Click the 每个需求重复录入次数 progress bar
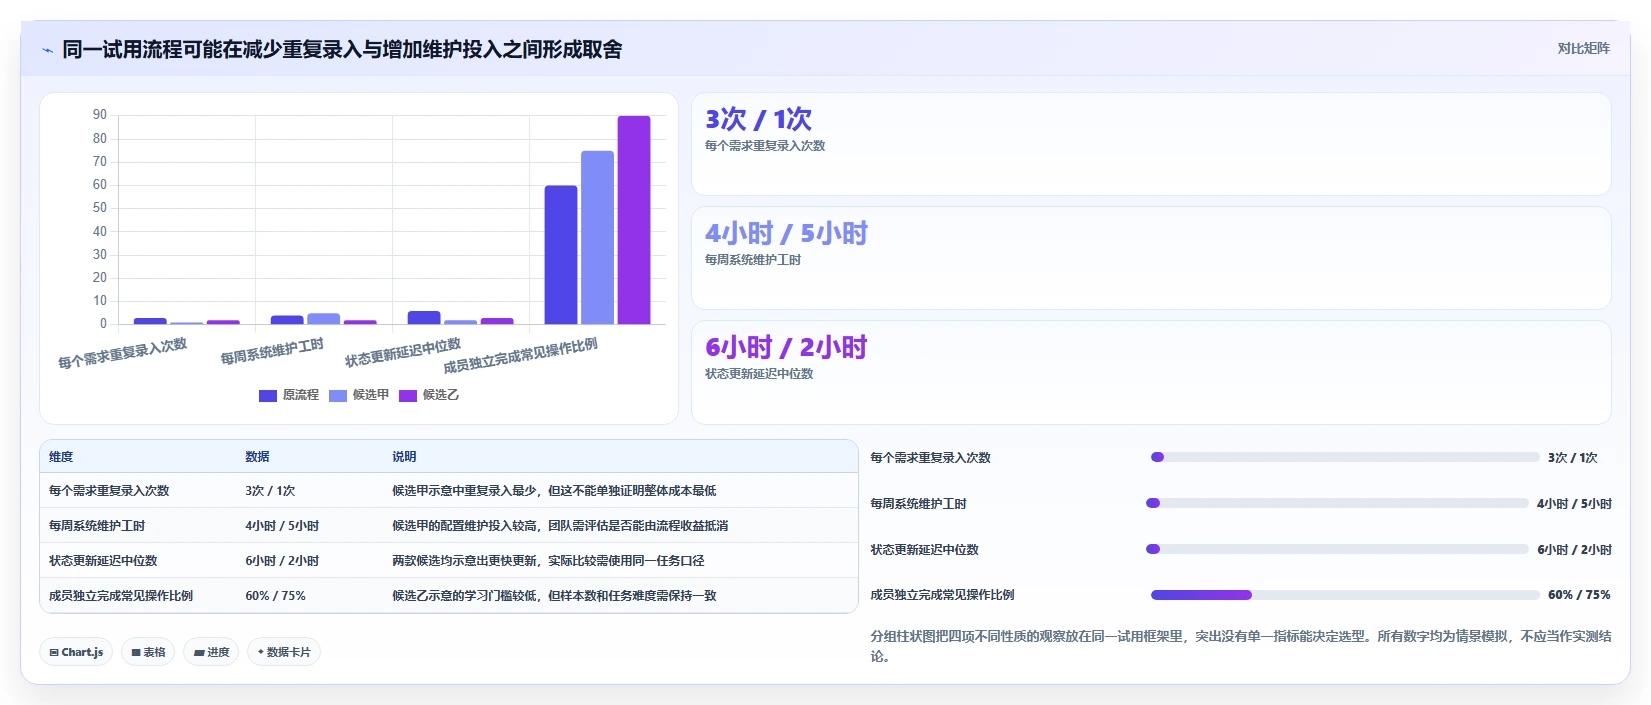Screen dimensions: 1651x705 click(1345, 457)
